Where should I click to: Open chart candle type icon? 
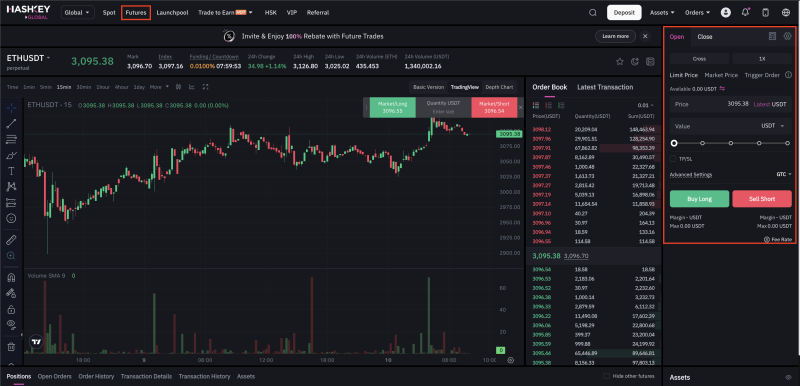(x=178, y=87)
